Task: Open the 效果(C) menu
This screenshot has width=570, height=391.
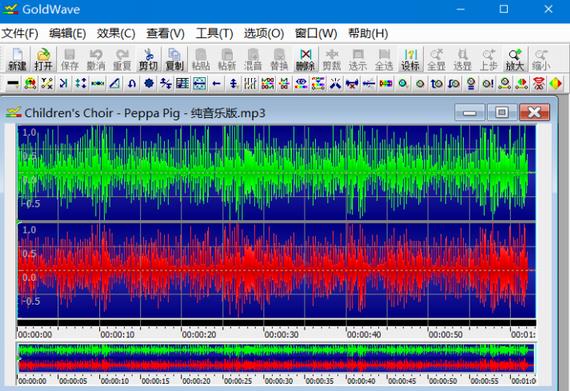Action: [116, 33]
